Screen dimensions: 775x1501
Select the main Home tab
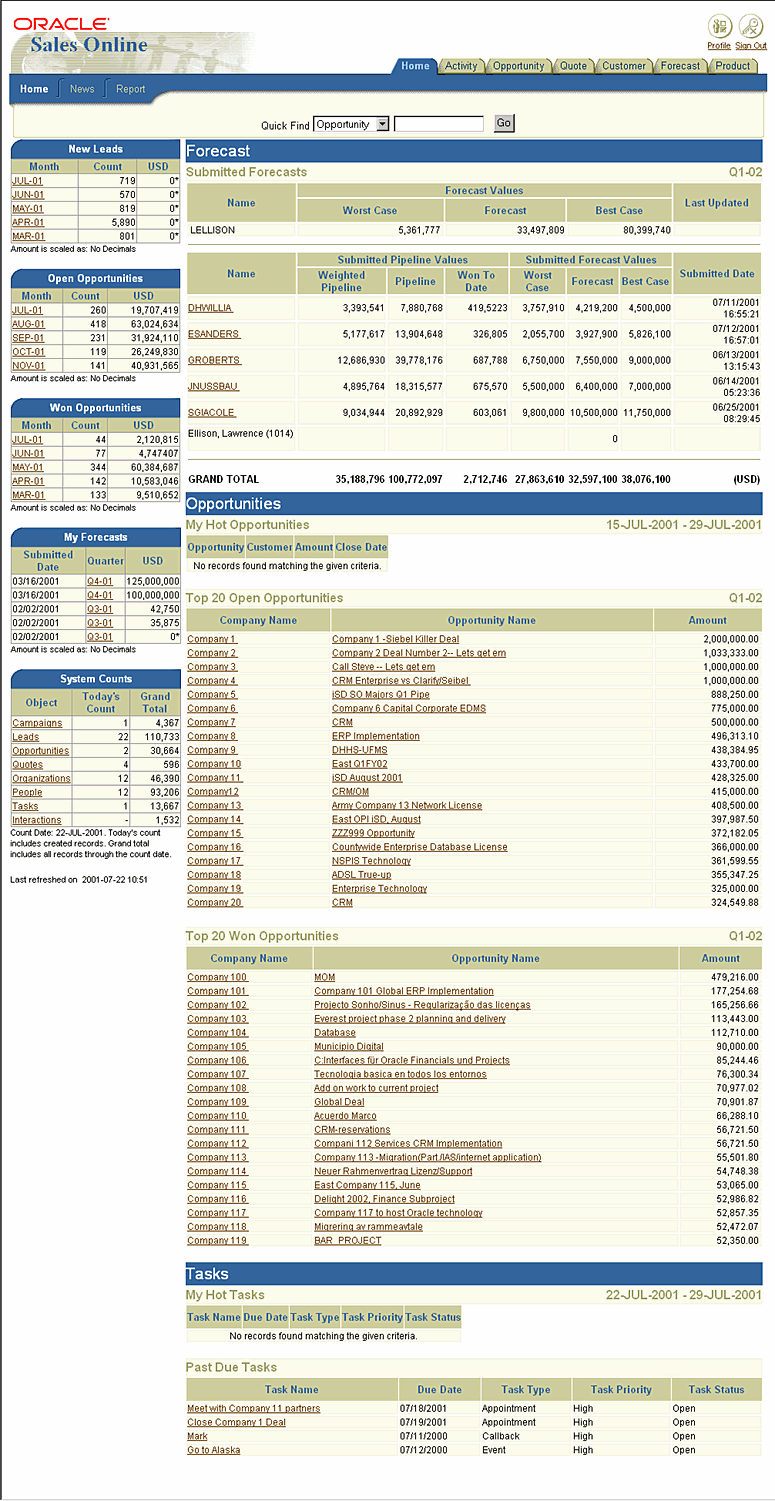click(415, 66)
